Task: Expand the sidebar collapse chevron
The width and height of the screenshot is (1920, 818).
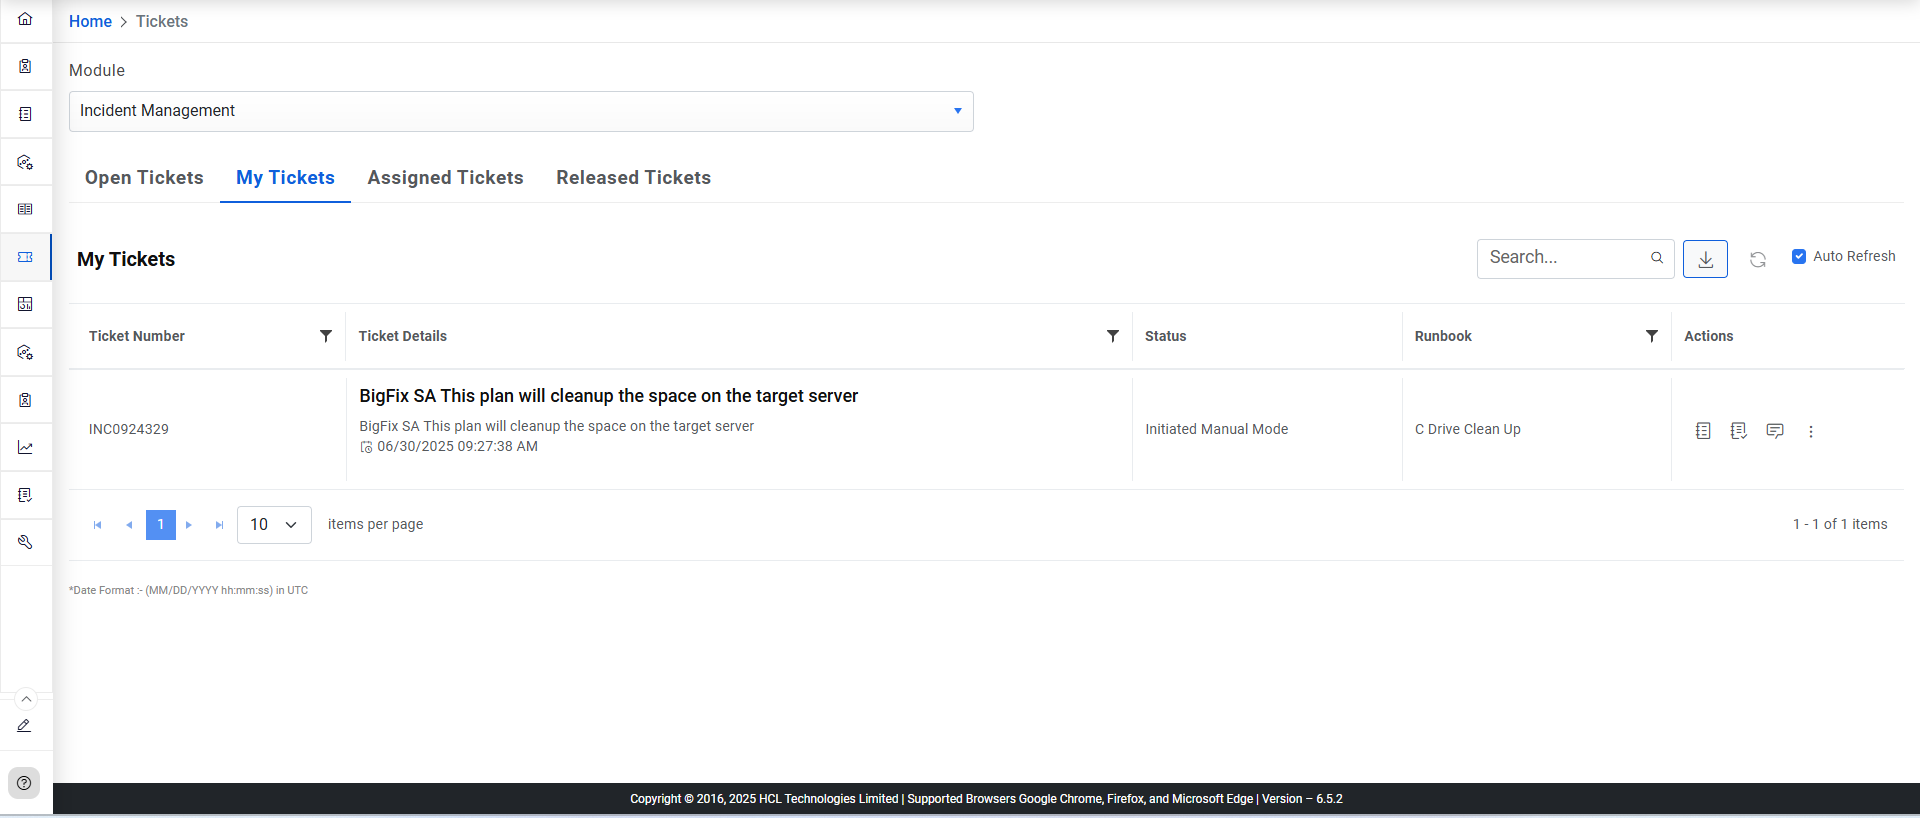Action: (26, 699)
